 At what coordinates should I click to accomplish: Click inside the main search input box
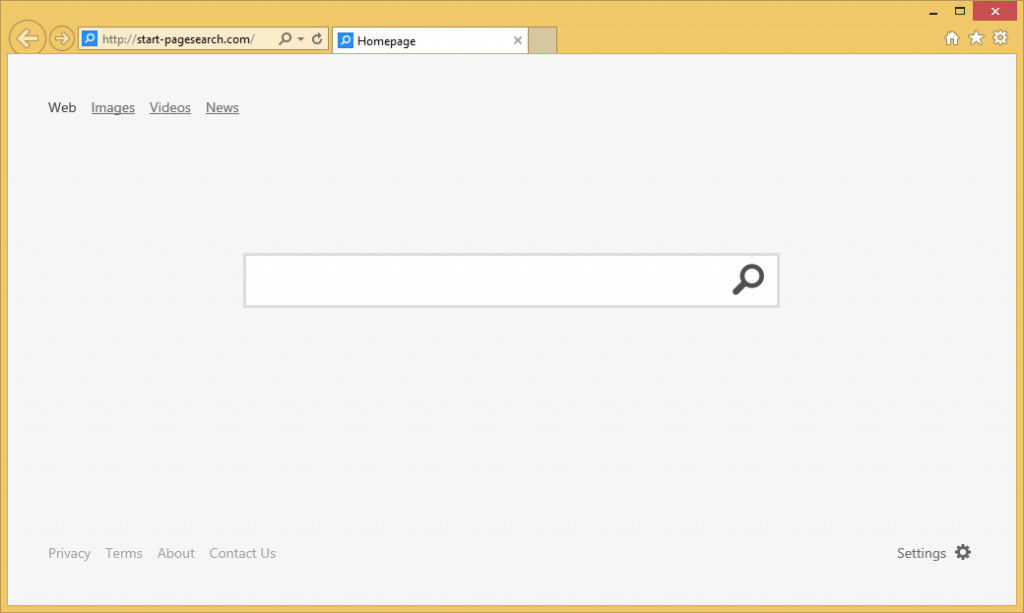[x=485, y=280]
